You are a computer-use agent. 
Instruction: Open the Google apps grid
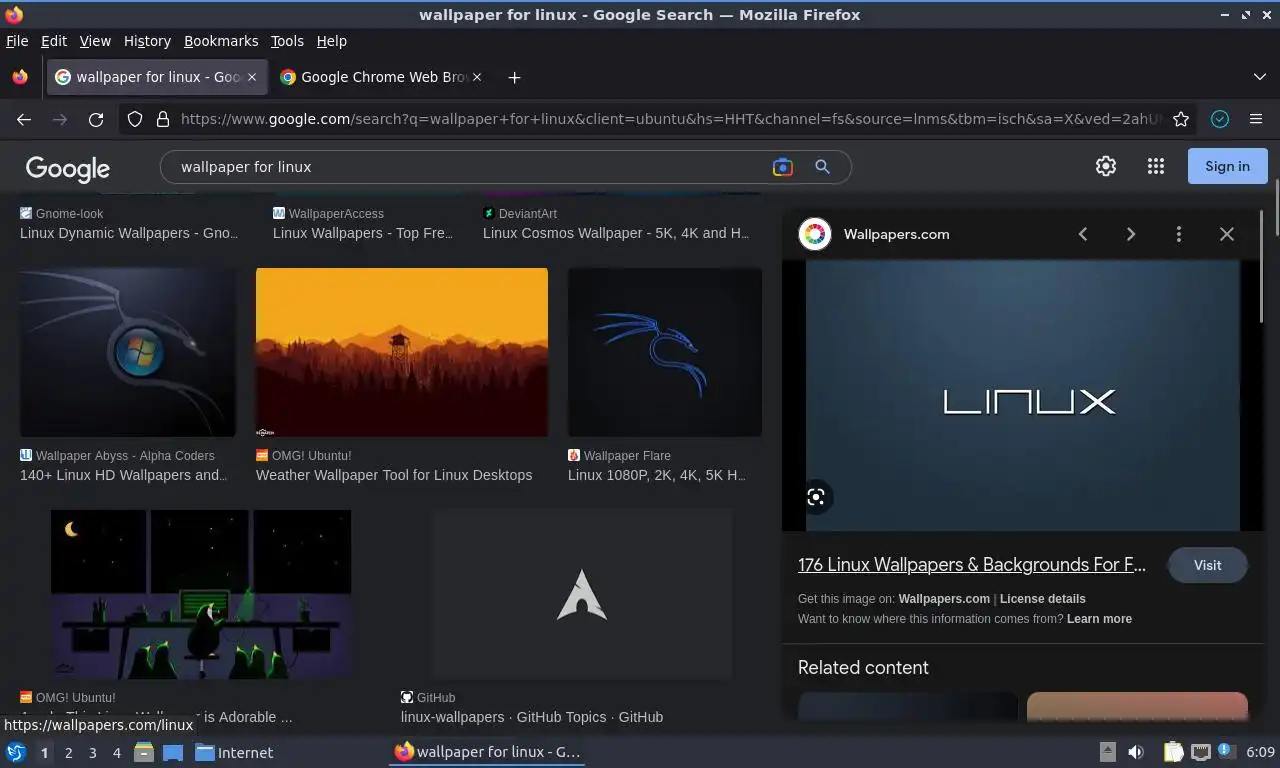1156,167
